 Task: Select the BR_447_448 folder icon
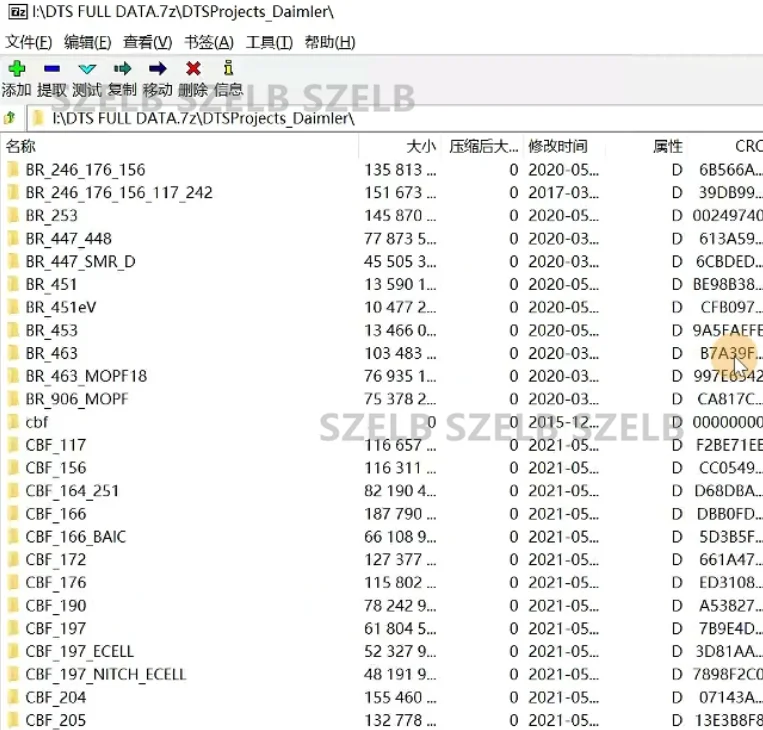pyautogui.click(x=13, y=238)
